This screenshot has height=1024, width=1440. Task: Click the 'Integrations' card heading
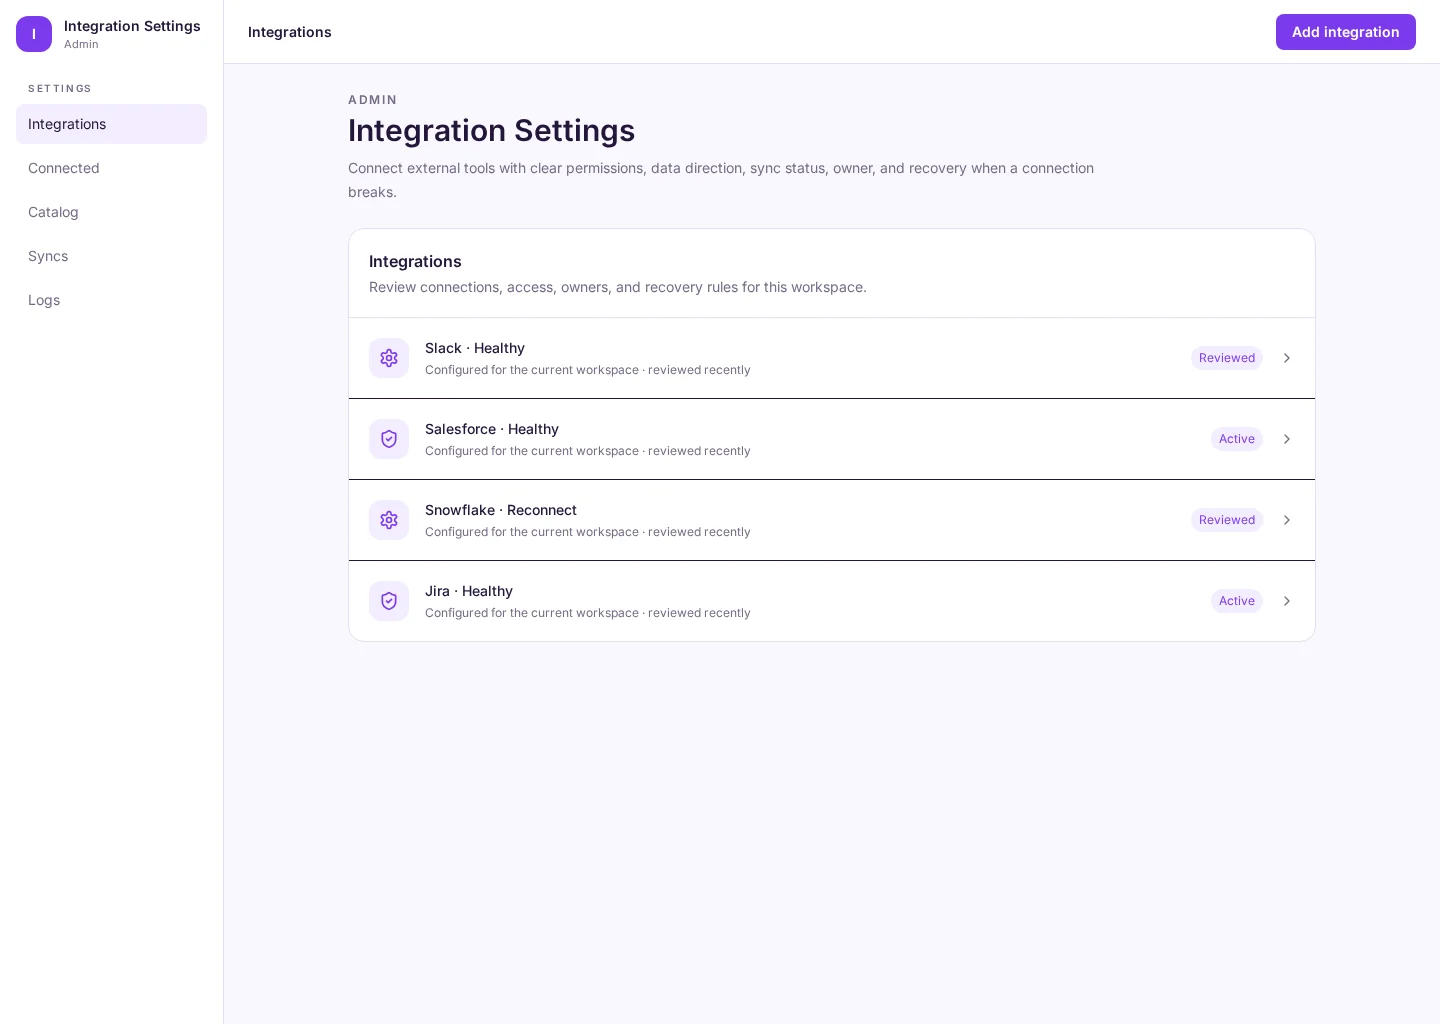(x=415, y=261)
